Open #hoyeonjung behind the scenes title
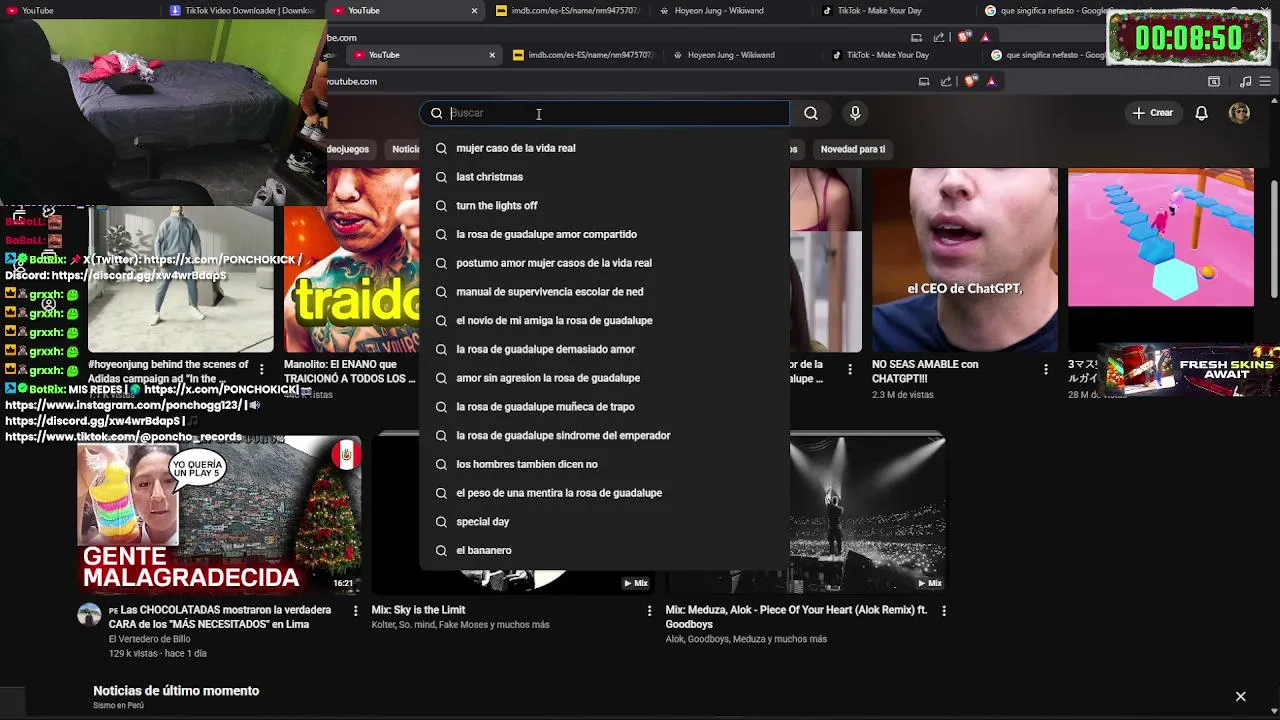 point(168,372)
